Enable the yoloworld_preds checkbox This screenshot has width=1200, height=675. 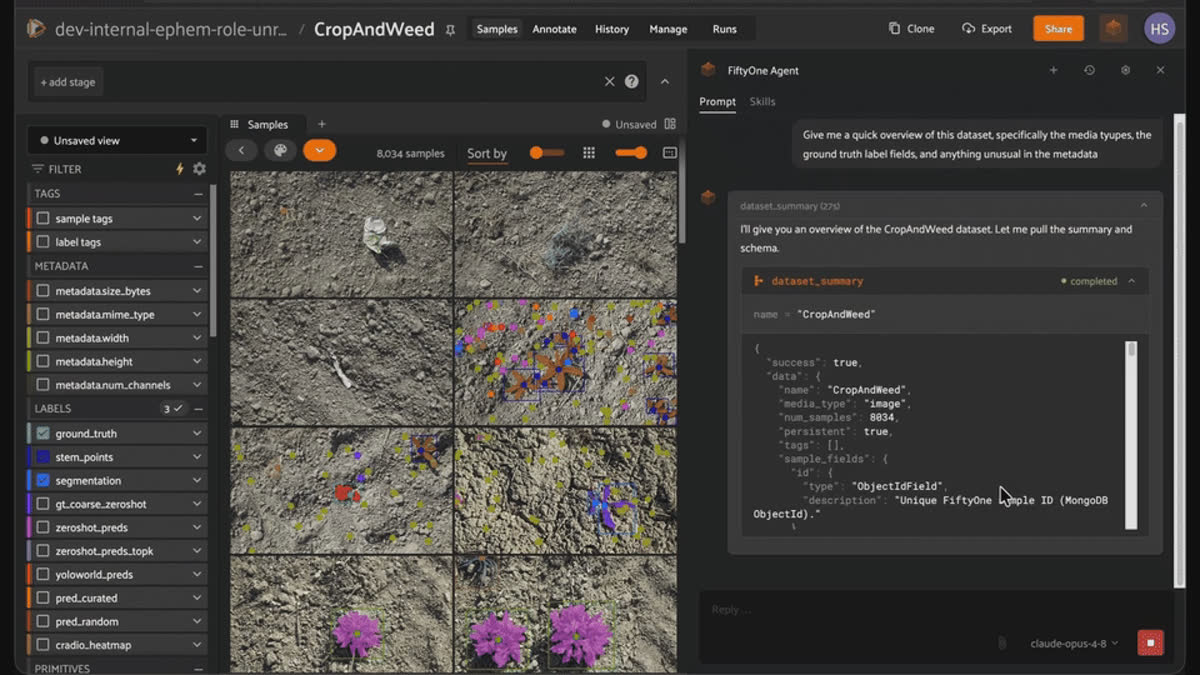43,574
